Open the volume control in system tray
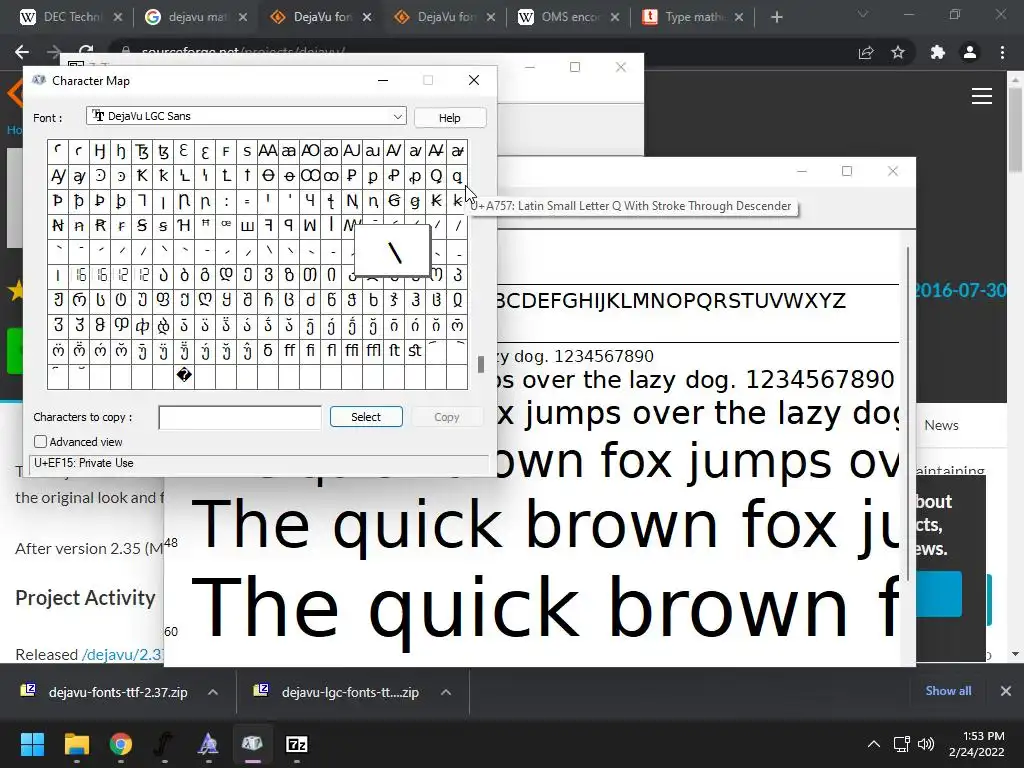The width and height of the screenshot is (1024, 768). 925,744
